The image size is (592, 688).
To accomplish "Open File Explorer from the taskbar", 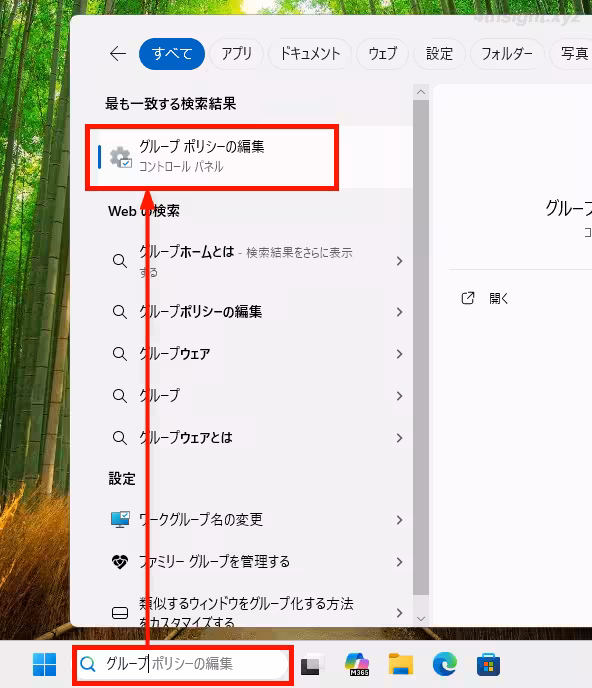I will click(401, 664).
